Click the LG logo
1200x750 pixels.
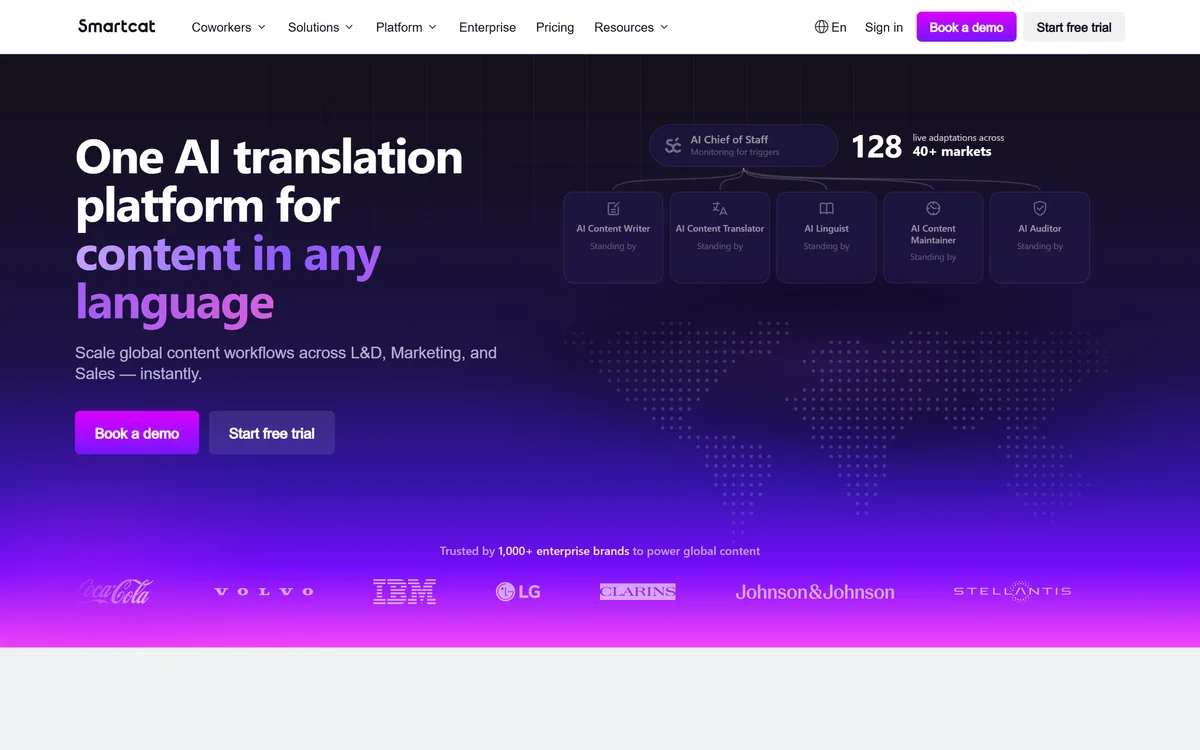tap(518, 592)
